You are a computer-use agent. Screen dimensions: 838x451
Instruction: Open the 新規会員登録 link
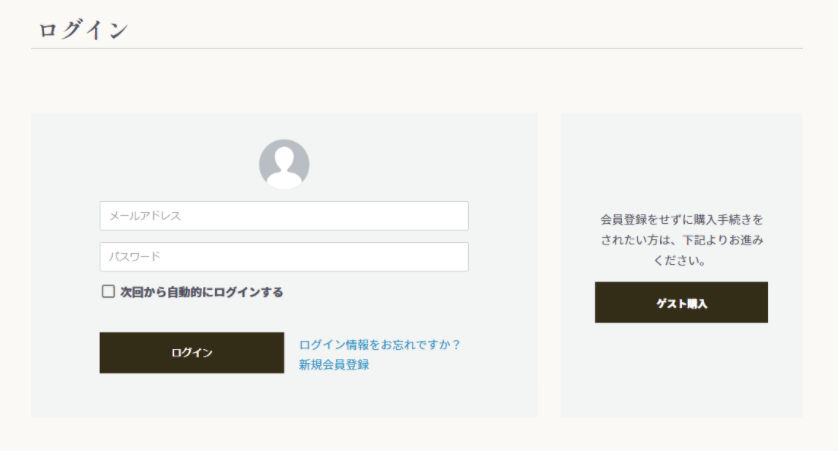click(334, 365)
